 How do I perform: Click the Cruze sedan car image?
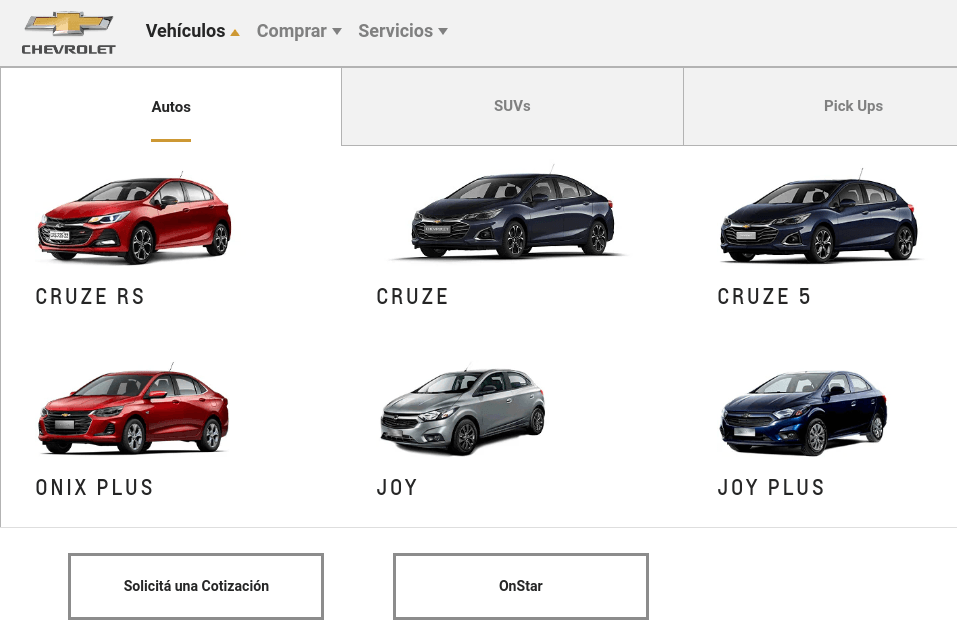(x=510, y=212)
